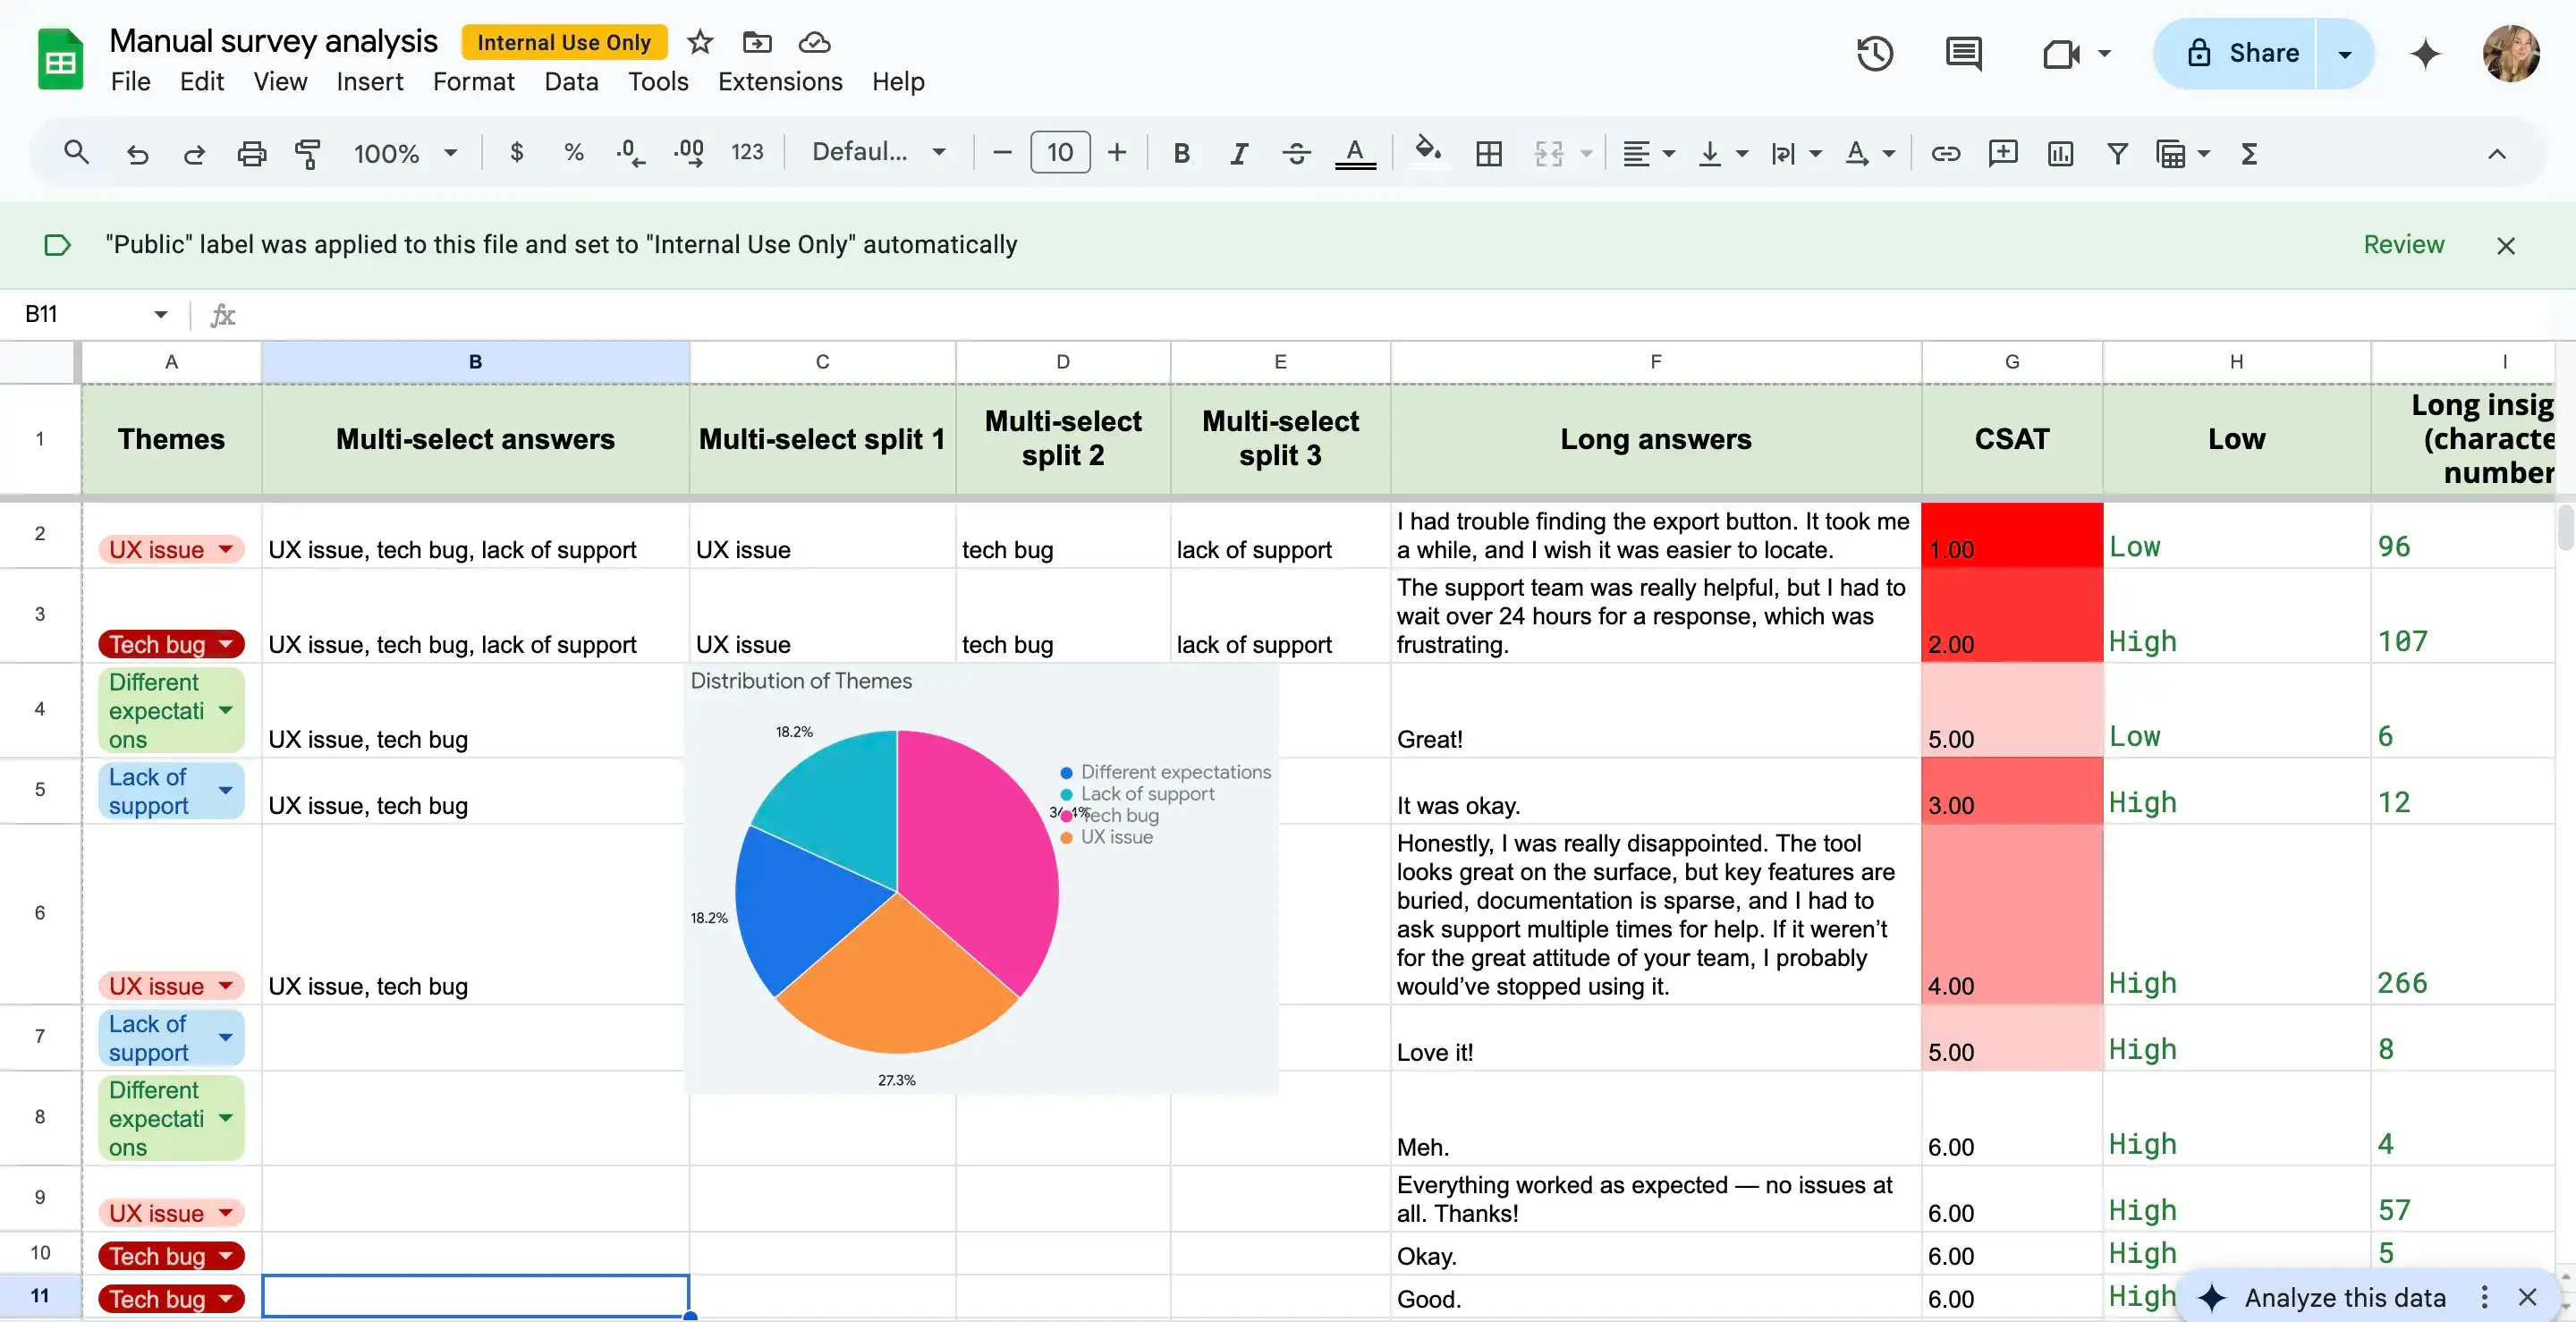Click the insert chart icon
Screen dimensions: 2576x1322
pos(2060,153)
